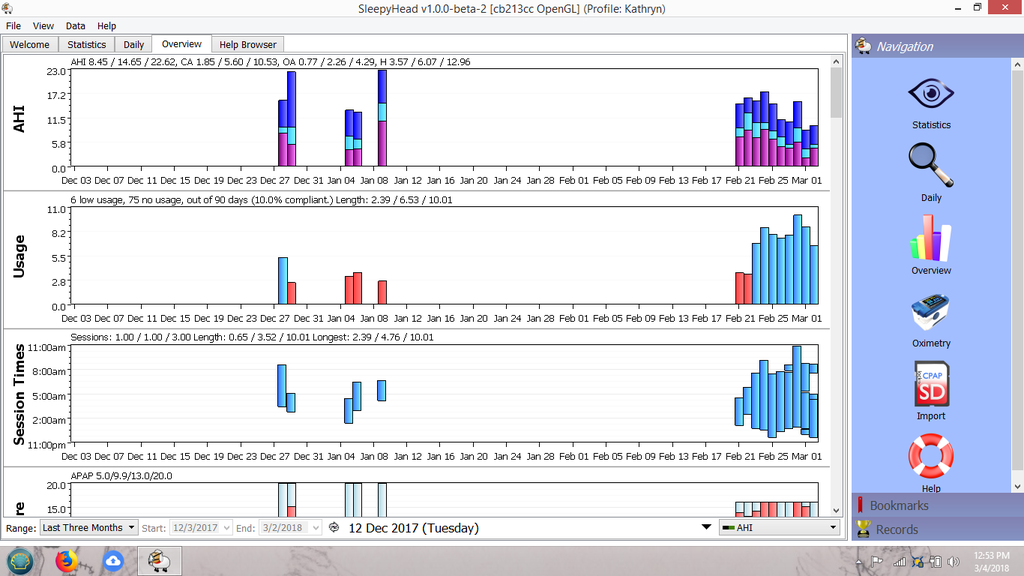Click the AHI summary text above the chart
1024x576 pixels.
[x=270, y=62]
